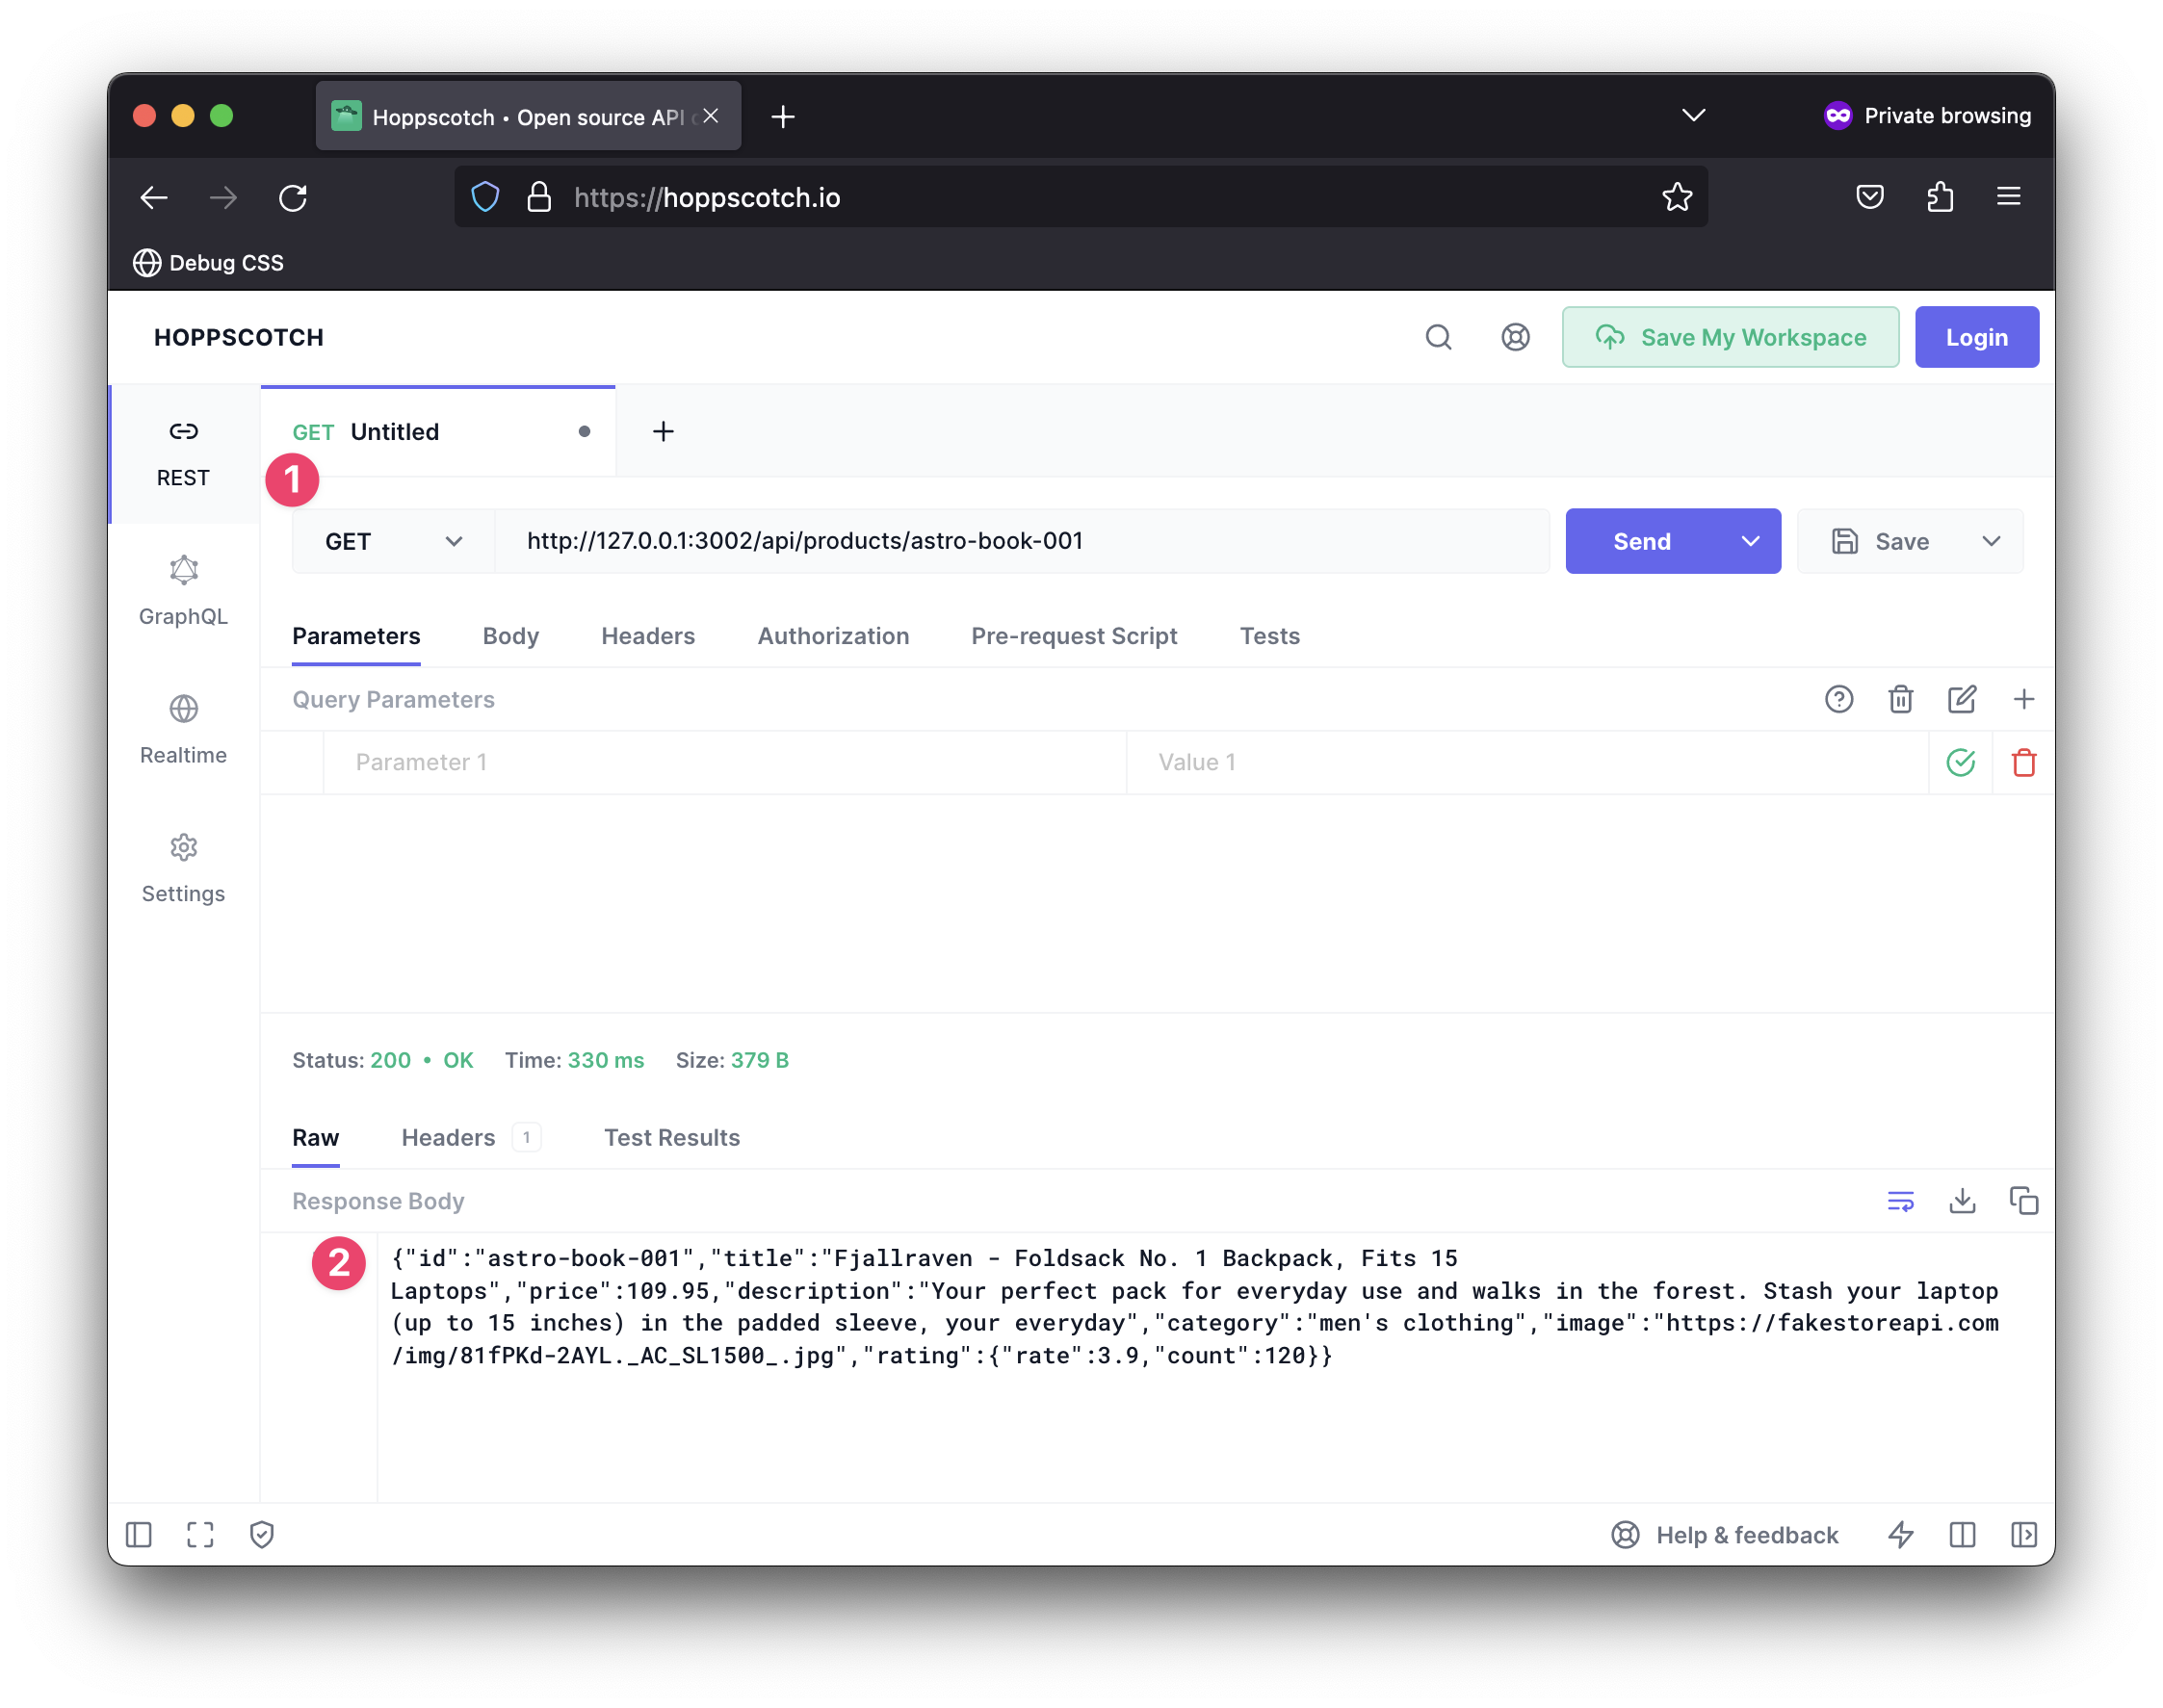Switch to the Authorization tab

(x=833, y=636)
